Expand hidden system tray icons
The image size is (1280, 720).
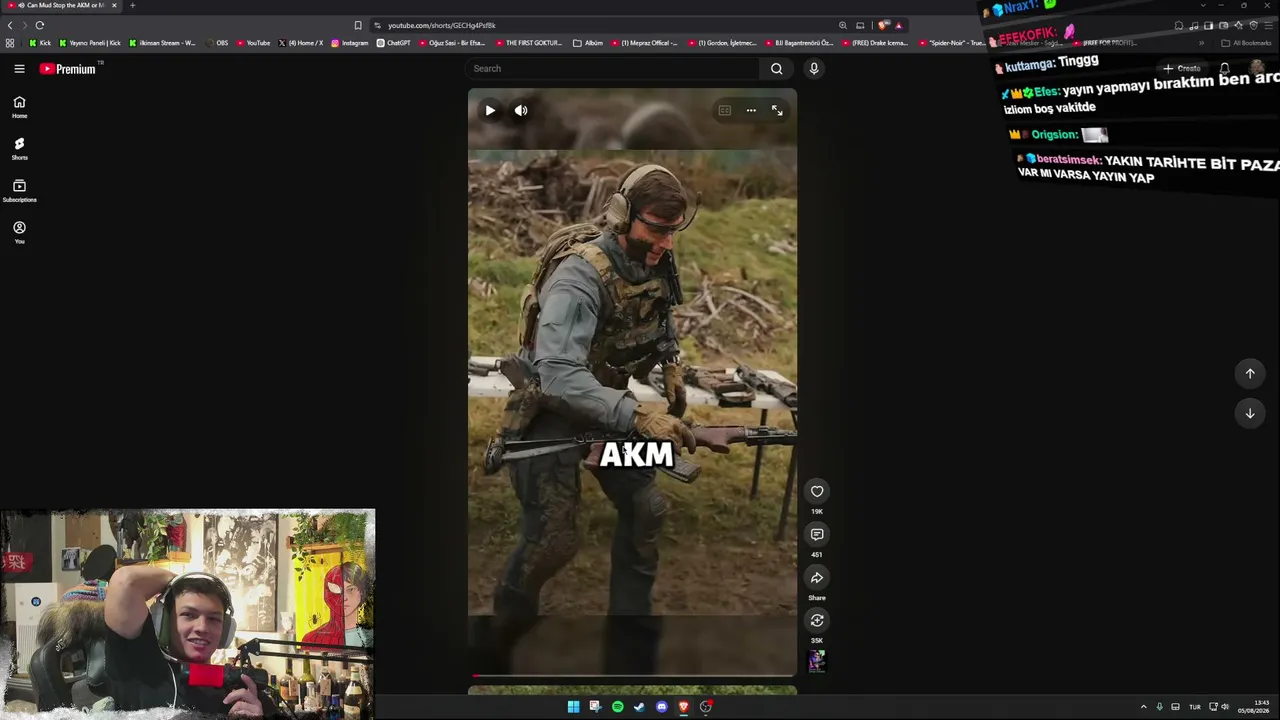click(1143, 707)
